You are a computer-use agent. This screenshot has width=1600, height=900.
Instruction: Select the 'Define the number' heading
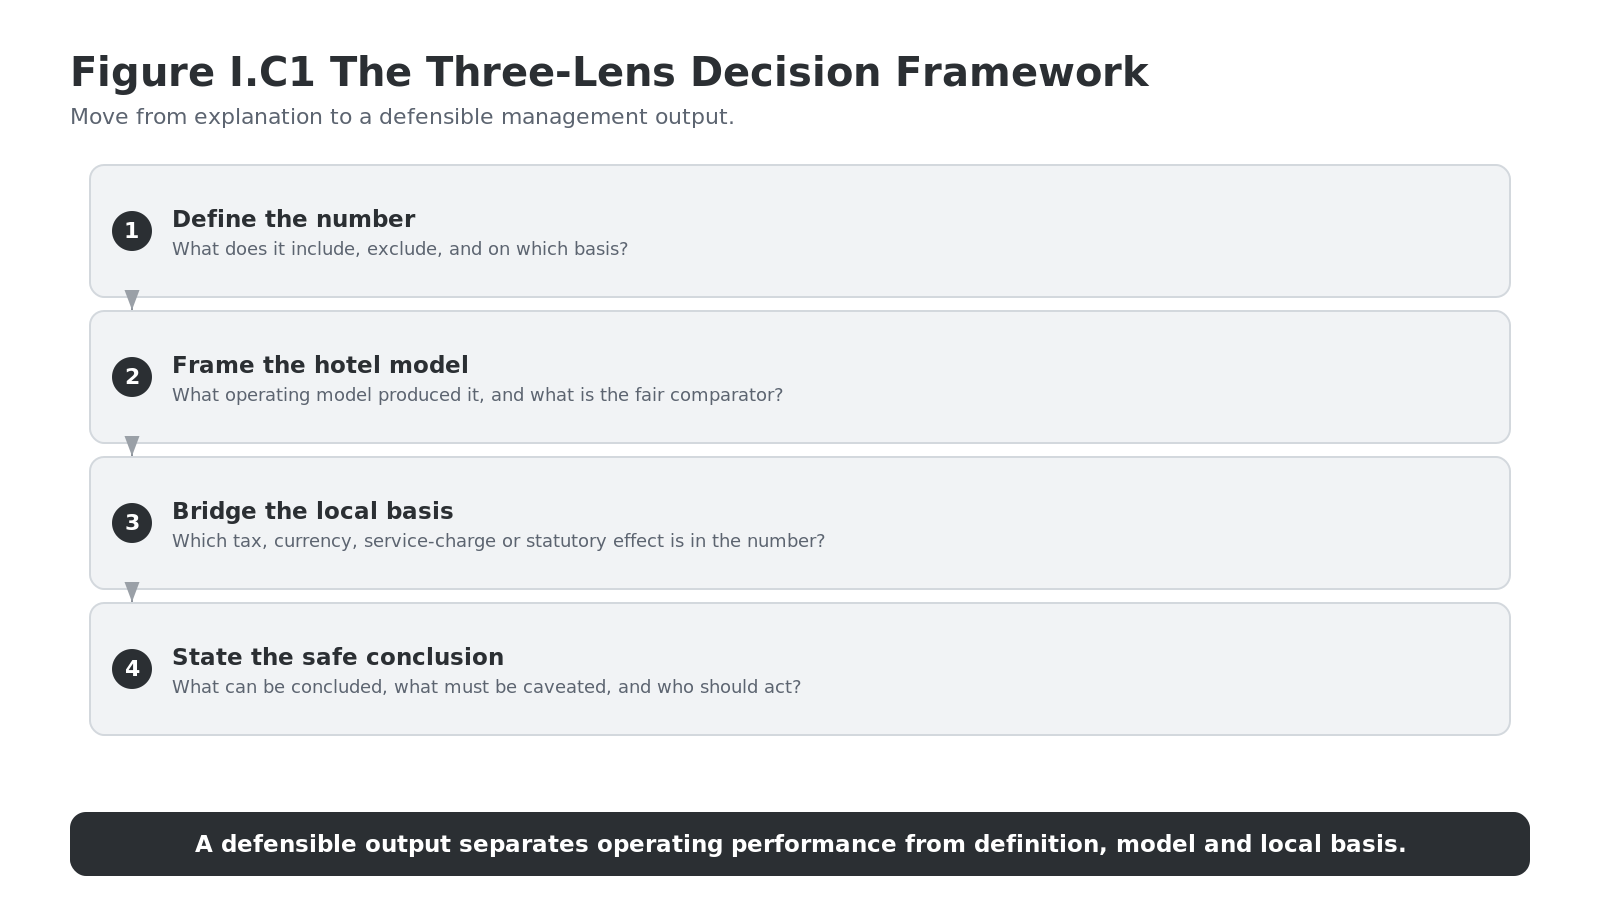point(293,219)
